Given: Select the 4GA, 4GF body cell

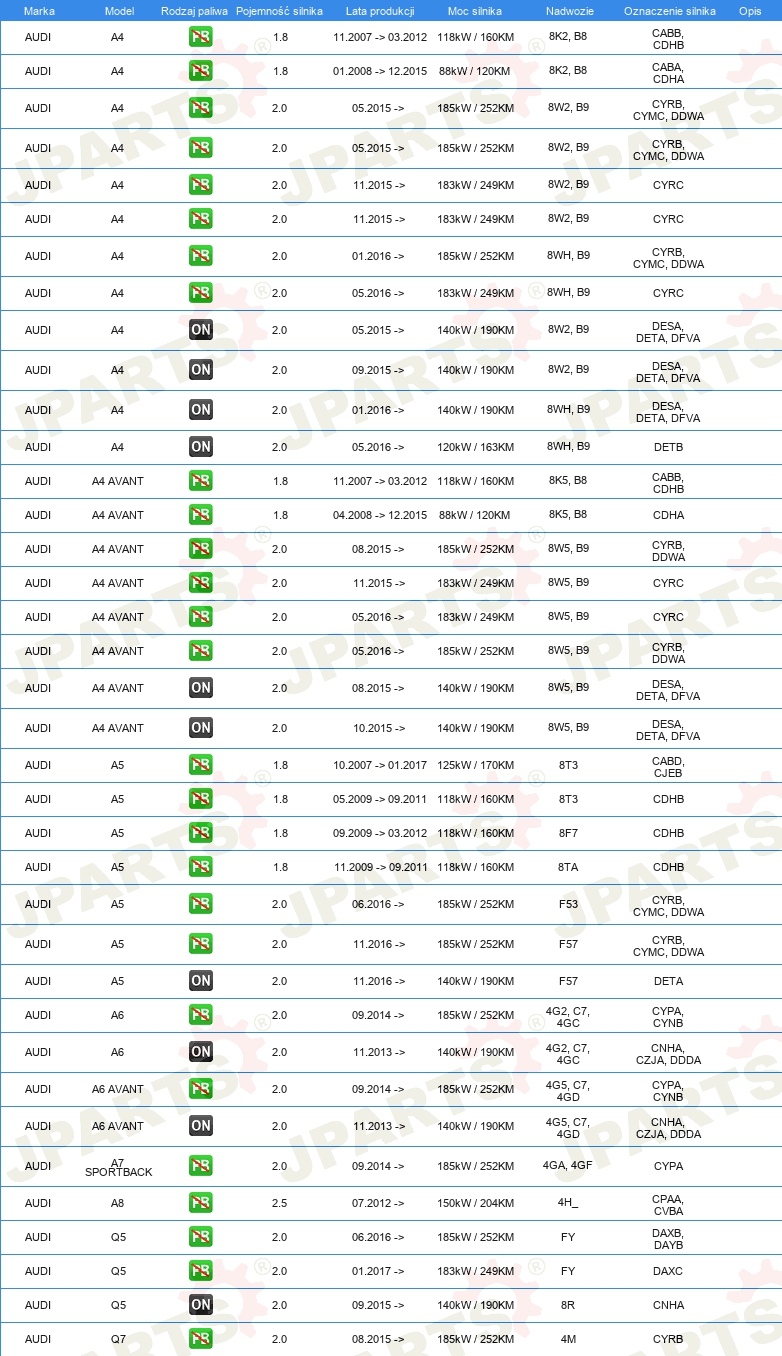Looking at the screenshot, I should pos(568,1166).
